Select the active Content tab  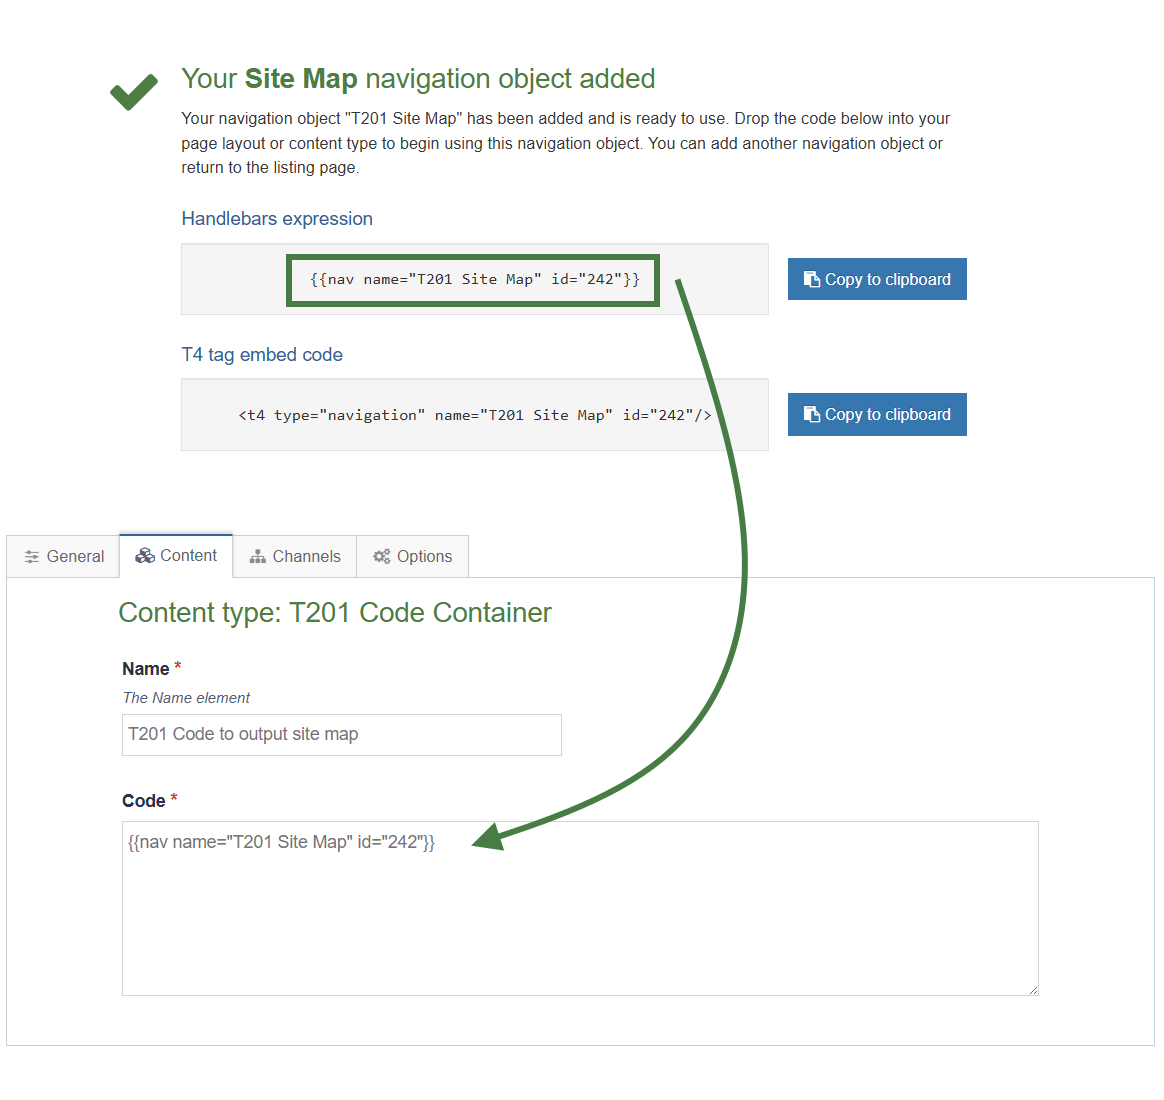pyautogui.click(x=176, y=555)
